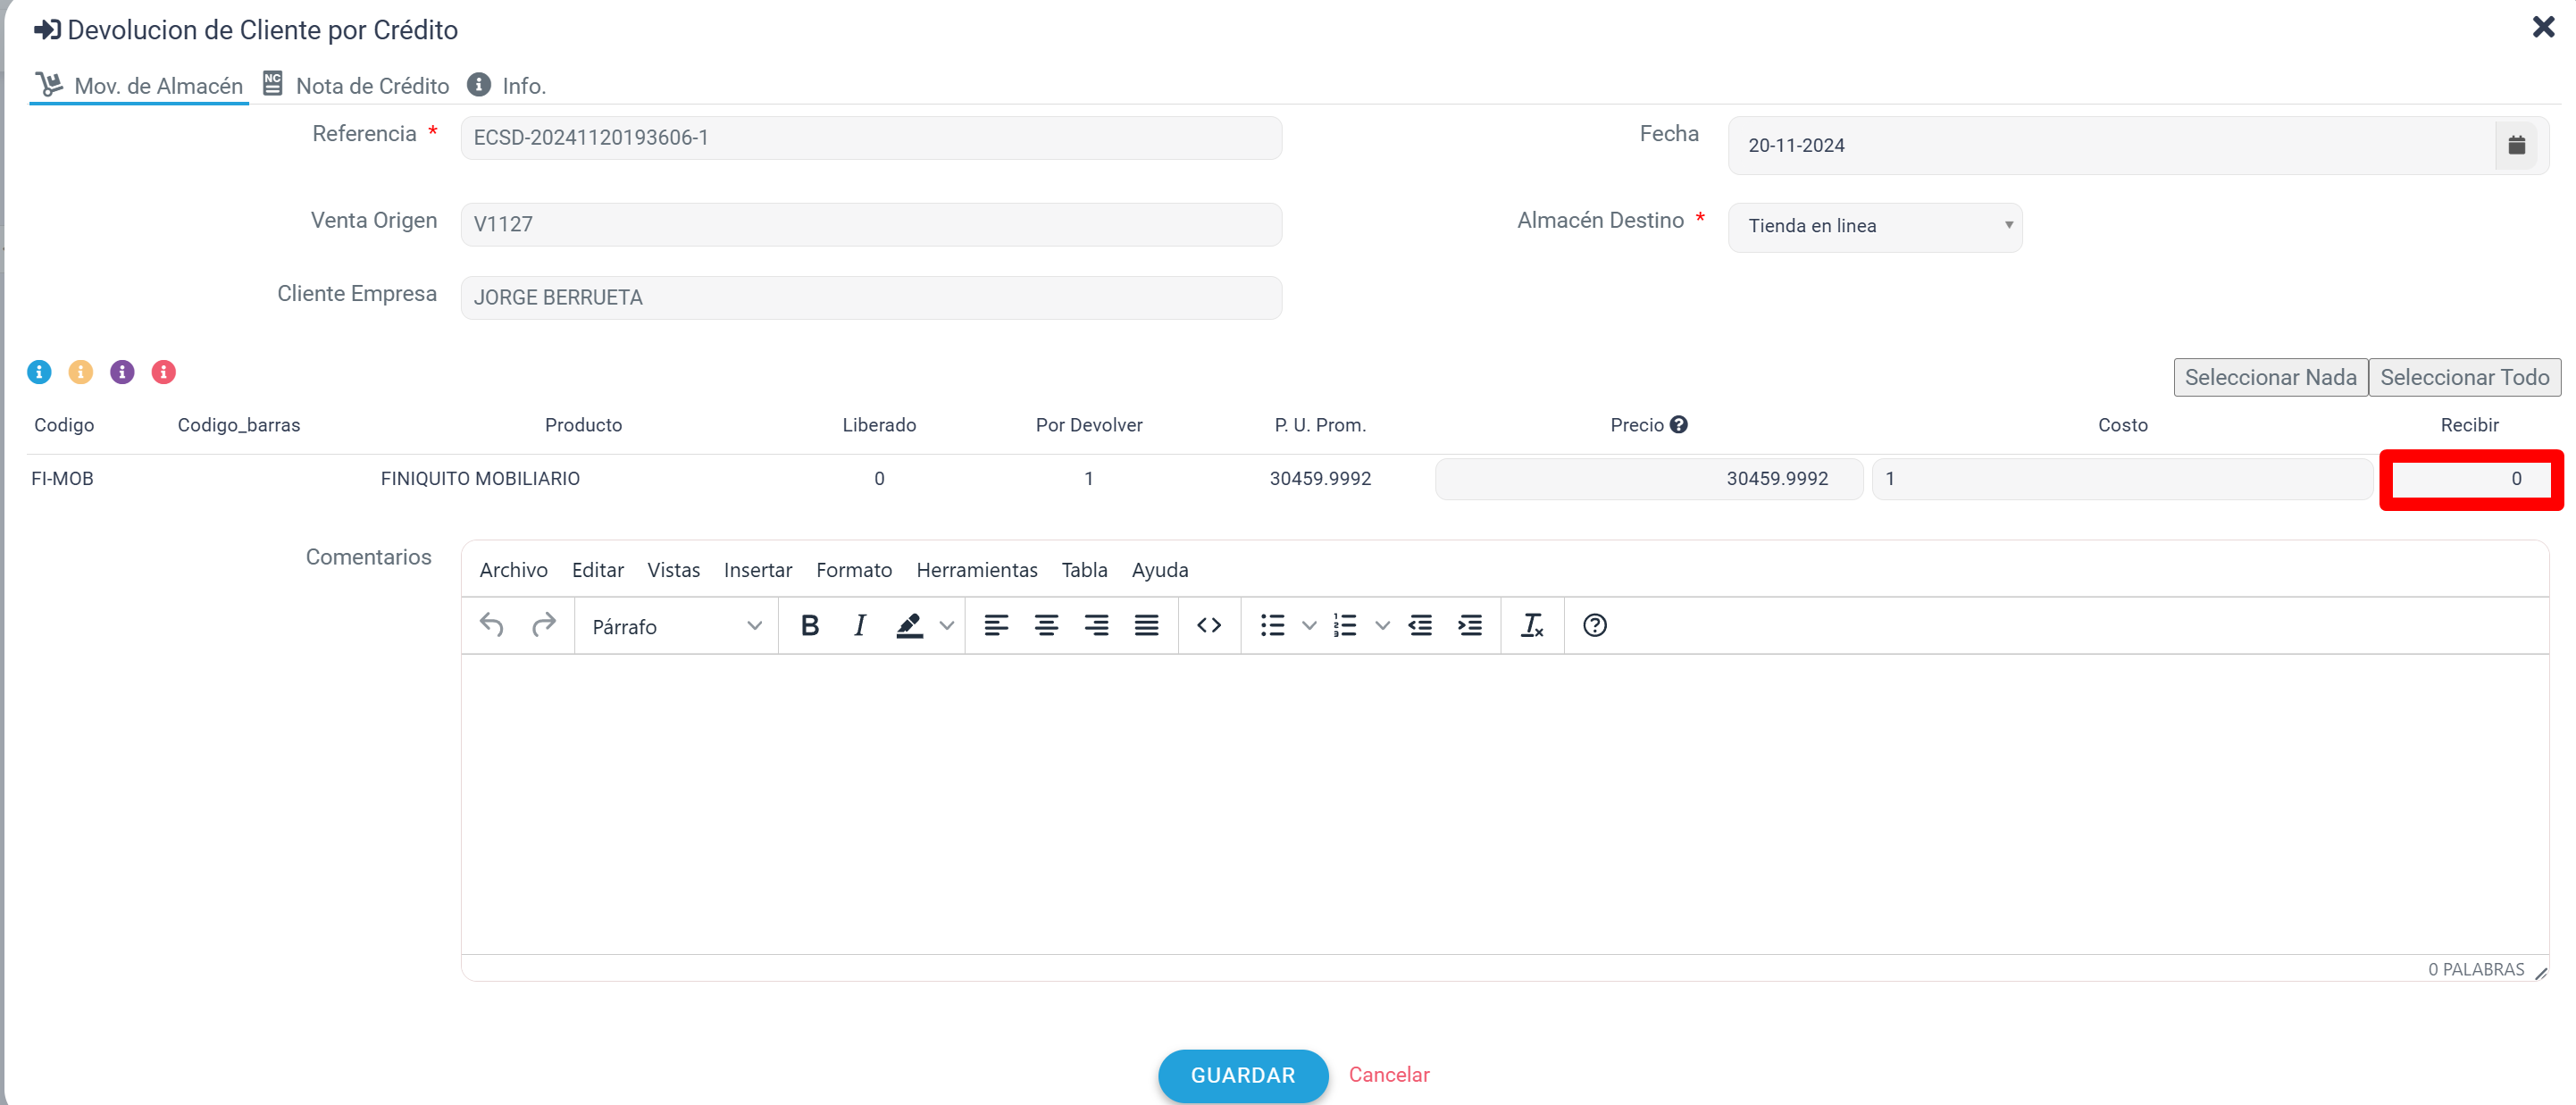Open Archivo menu in editor
The width and height of the screenshot is (2576, 1105).
tap(513, 570)
